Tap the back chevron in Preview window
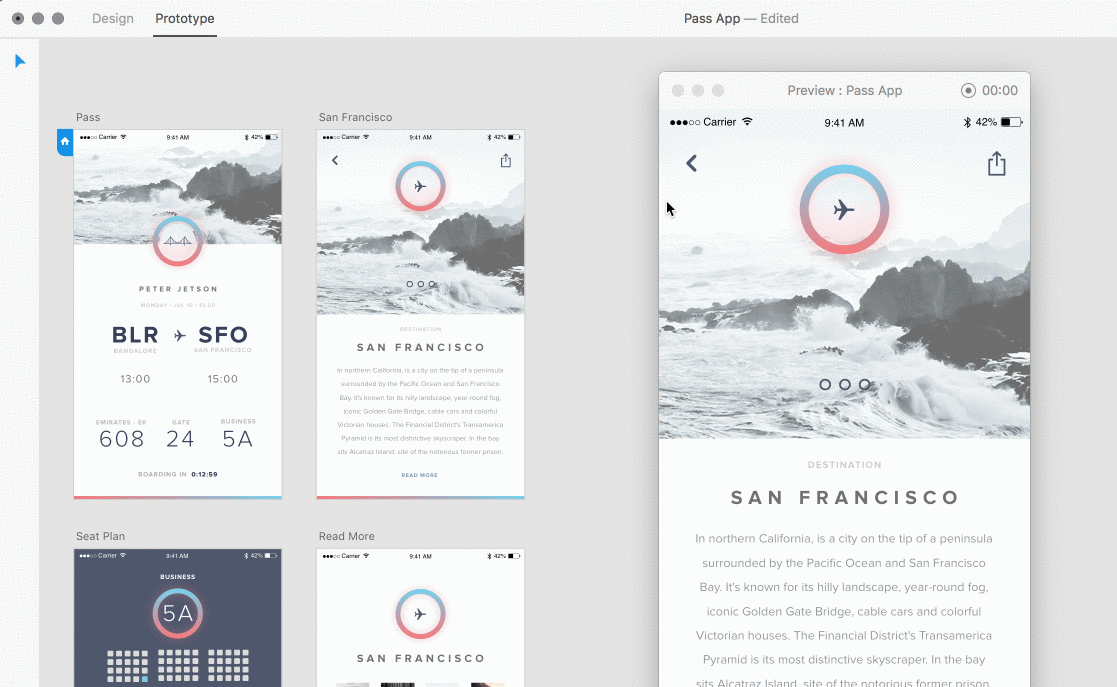The height and width of the screenshot is (687, 1117). tap(691, 163)
